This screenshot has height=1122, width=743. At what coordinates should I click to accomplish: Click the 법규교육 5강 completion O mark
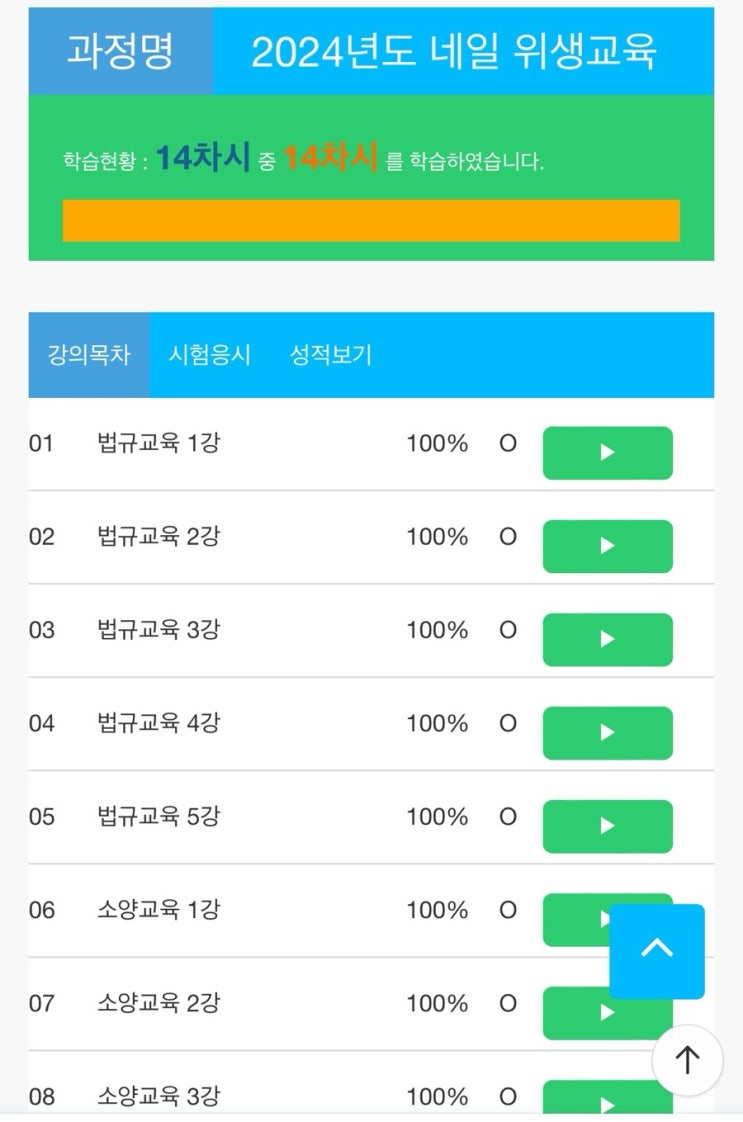click(x=508, y=817)
